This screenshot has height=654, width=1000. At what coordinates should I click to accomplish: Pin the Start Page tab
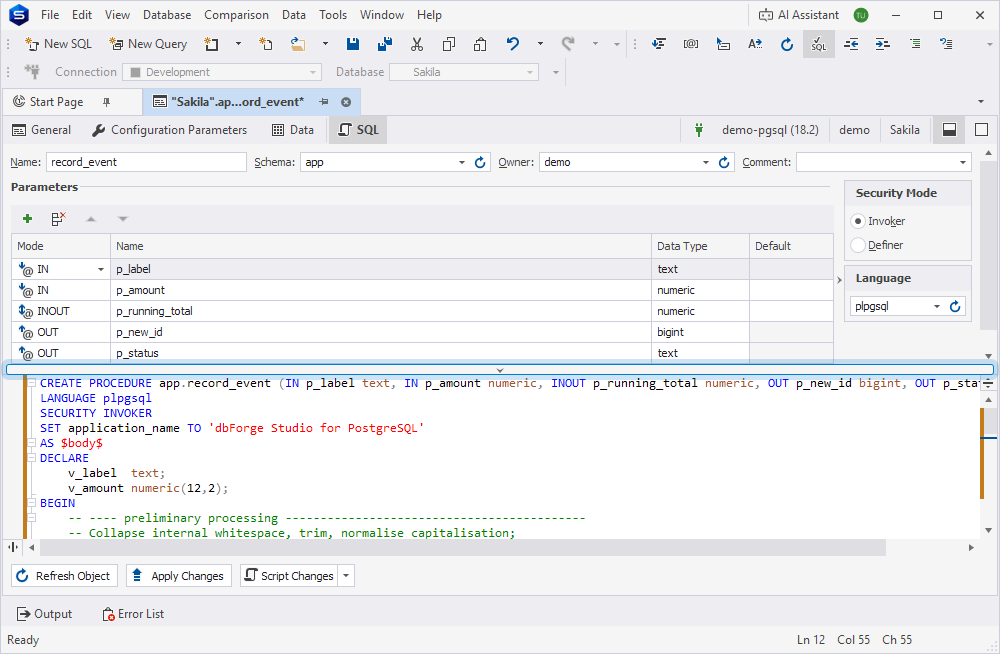(x=107, y=101)
